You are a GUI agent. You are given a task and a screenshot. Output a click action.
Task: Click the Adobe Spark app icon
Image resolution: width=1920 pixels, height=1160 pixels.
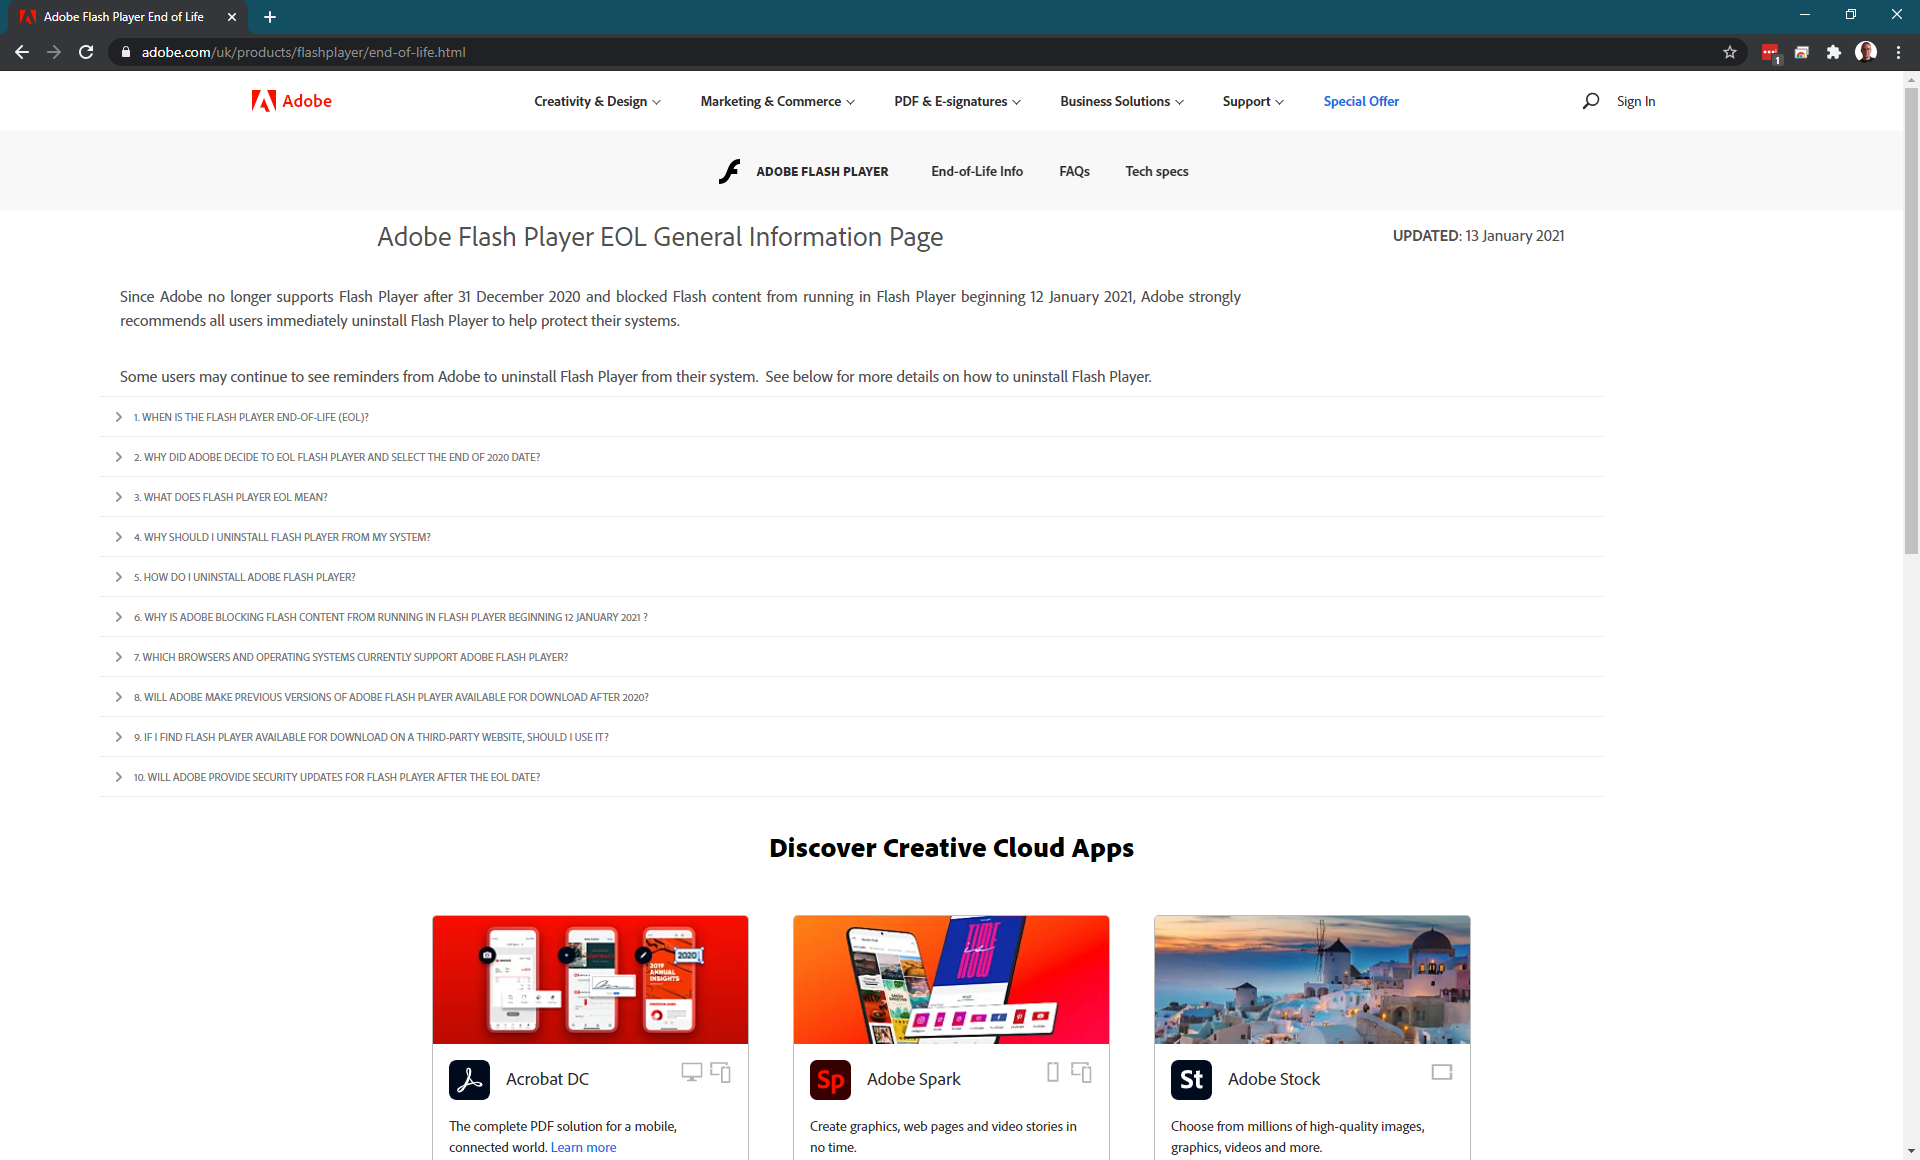click(x=828, y=1078)
